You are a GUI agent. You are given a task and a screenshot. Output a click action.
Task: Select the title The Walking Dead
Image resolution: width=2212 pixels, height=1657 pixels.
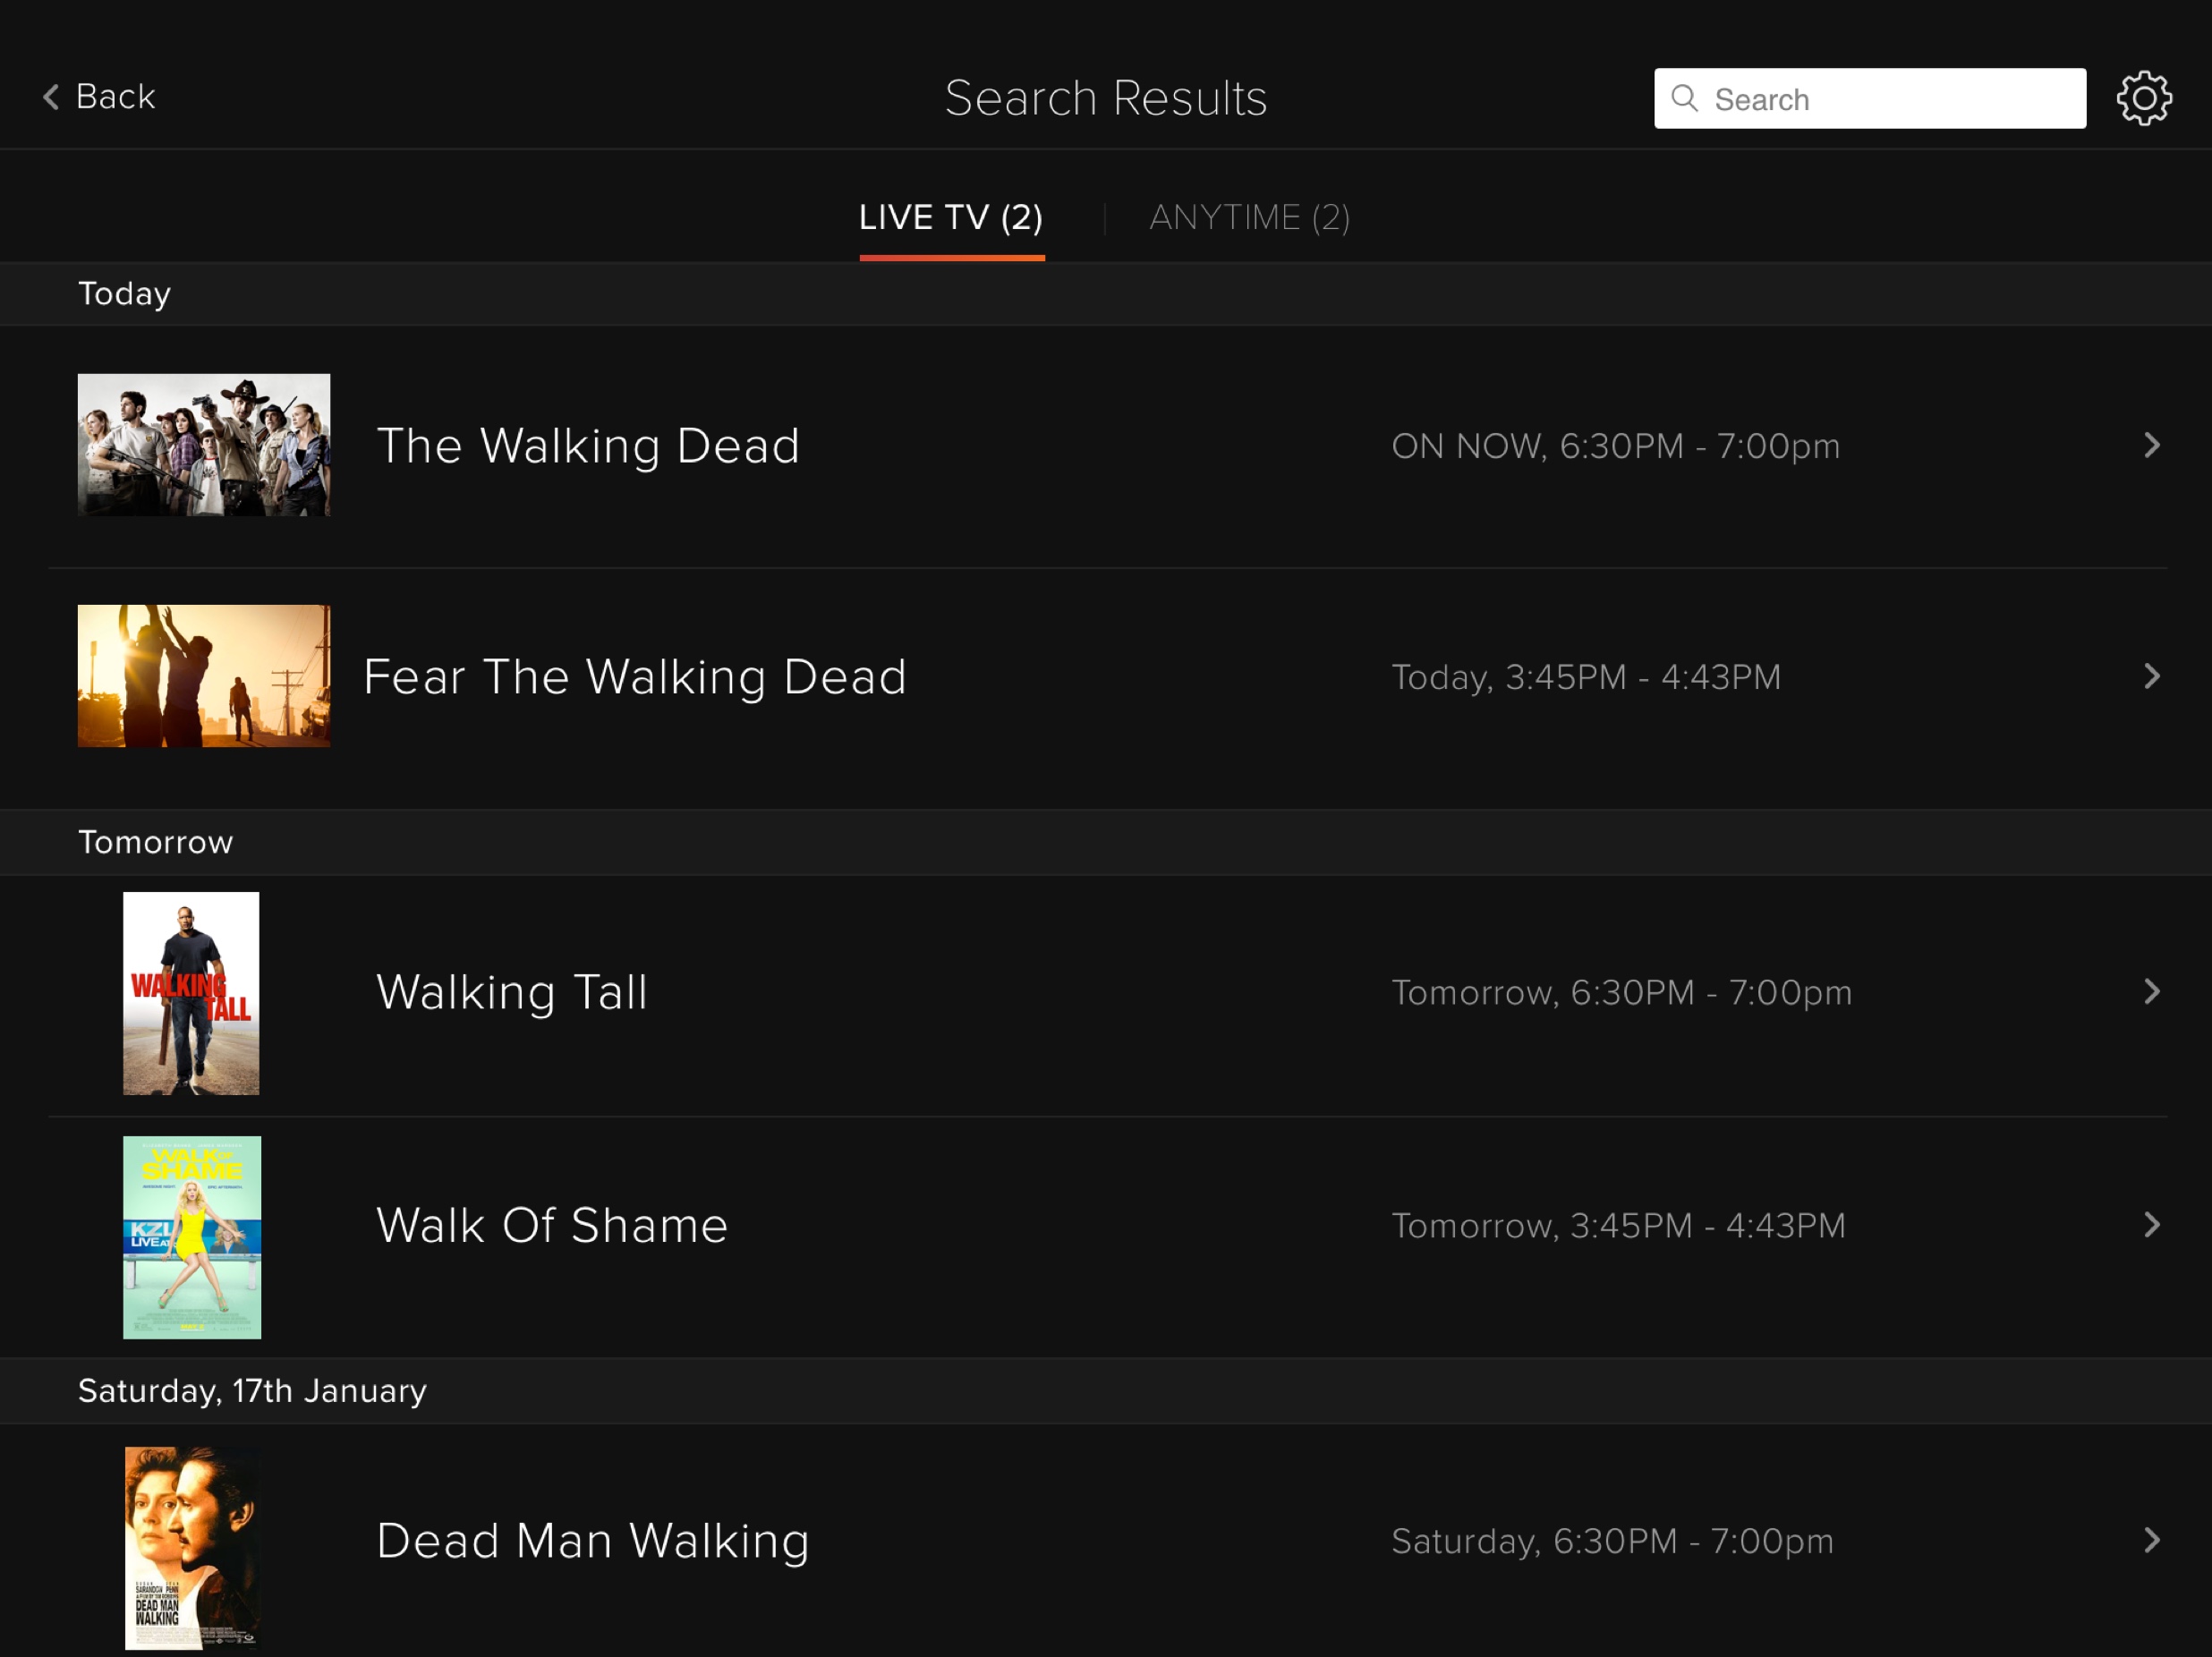pos(588,446)
